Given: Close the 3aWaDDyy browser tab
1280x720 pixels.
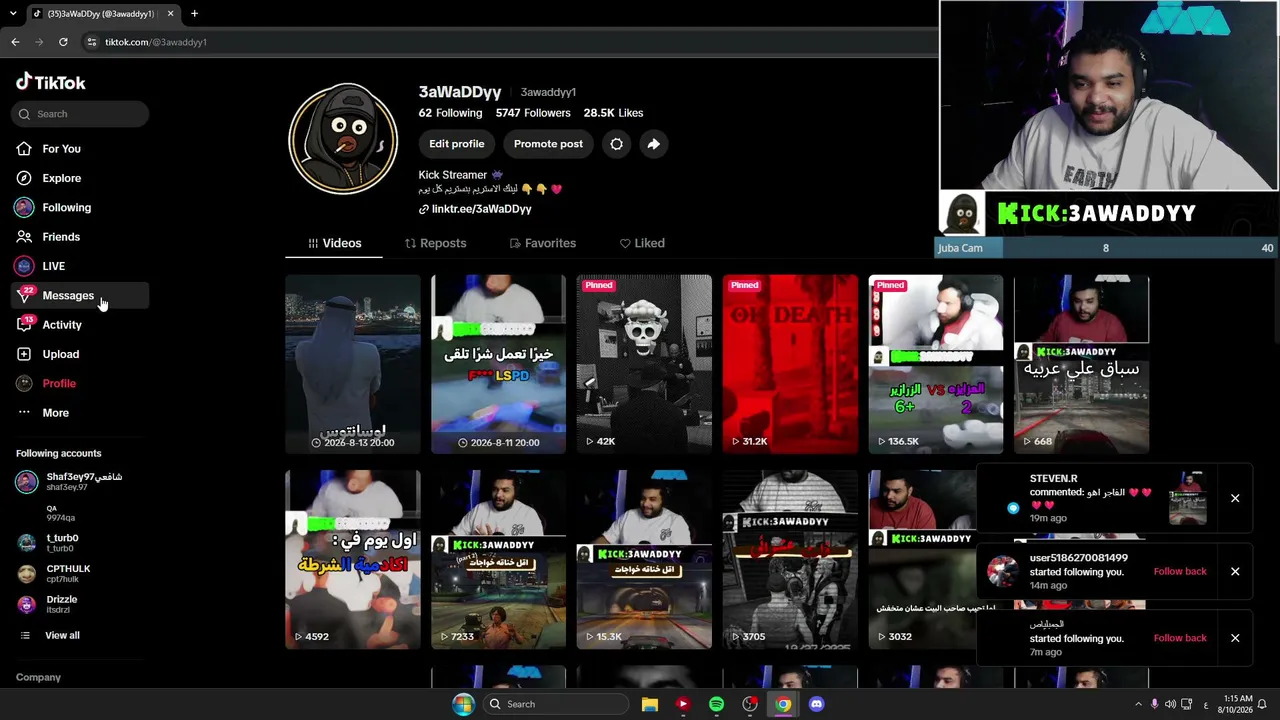Looking at the screenshot, I should (x=170, y=14).
